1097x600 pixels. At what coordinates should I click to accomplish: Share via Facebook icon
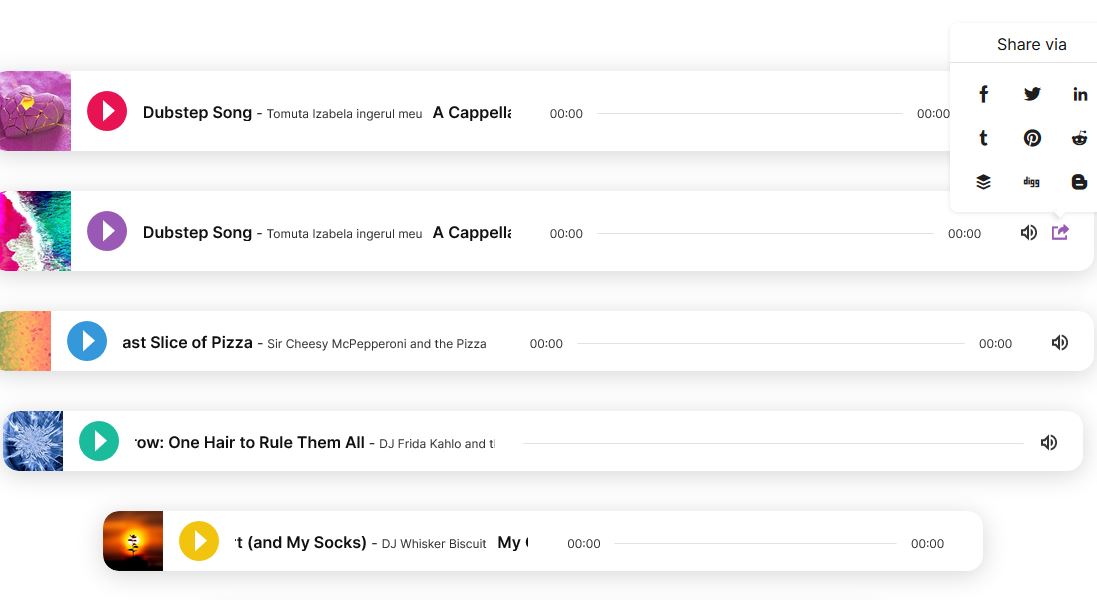pyautogui.click(x=983, y=94)
